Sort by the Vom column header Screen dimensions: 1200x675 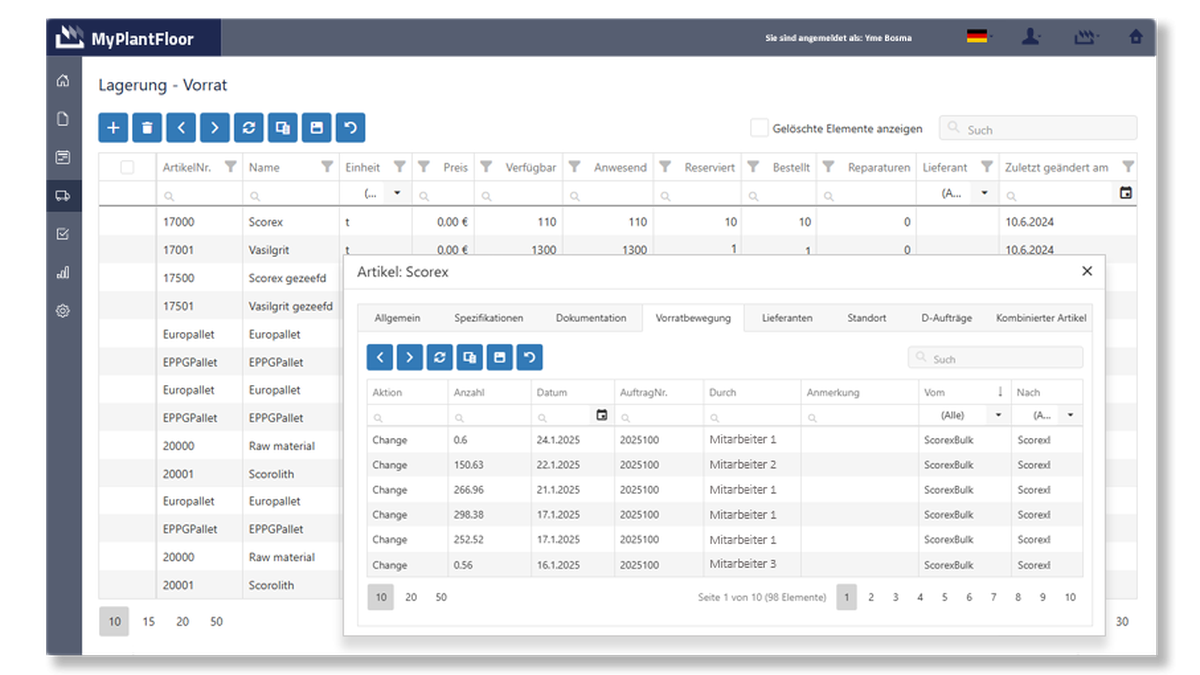(965, 392)
